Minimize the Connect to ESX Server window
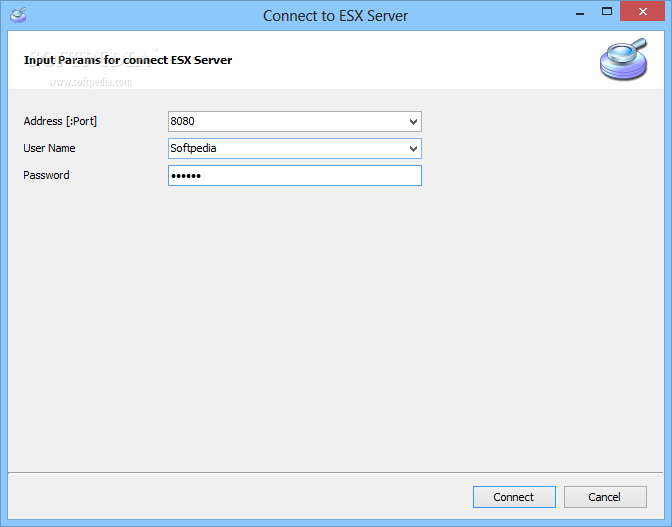Image resolution: width=672 pixels, height=527 pixels. coord(580,12)
